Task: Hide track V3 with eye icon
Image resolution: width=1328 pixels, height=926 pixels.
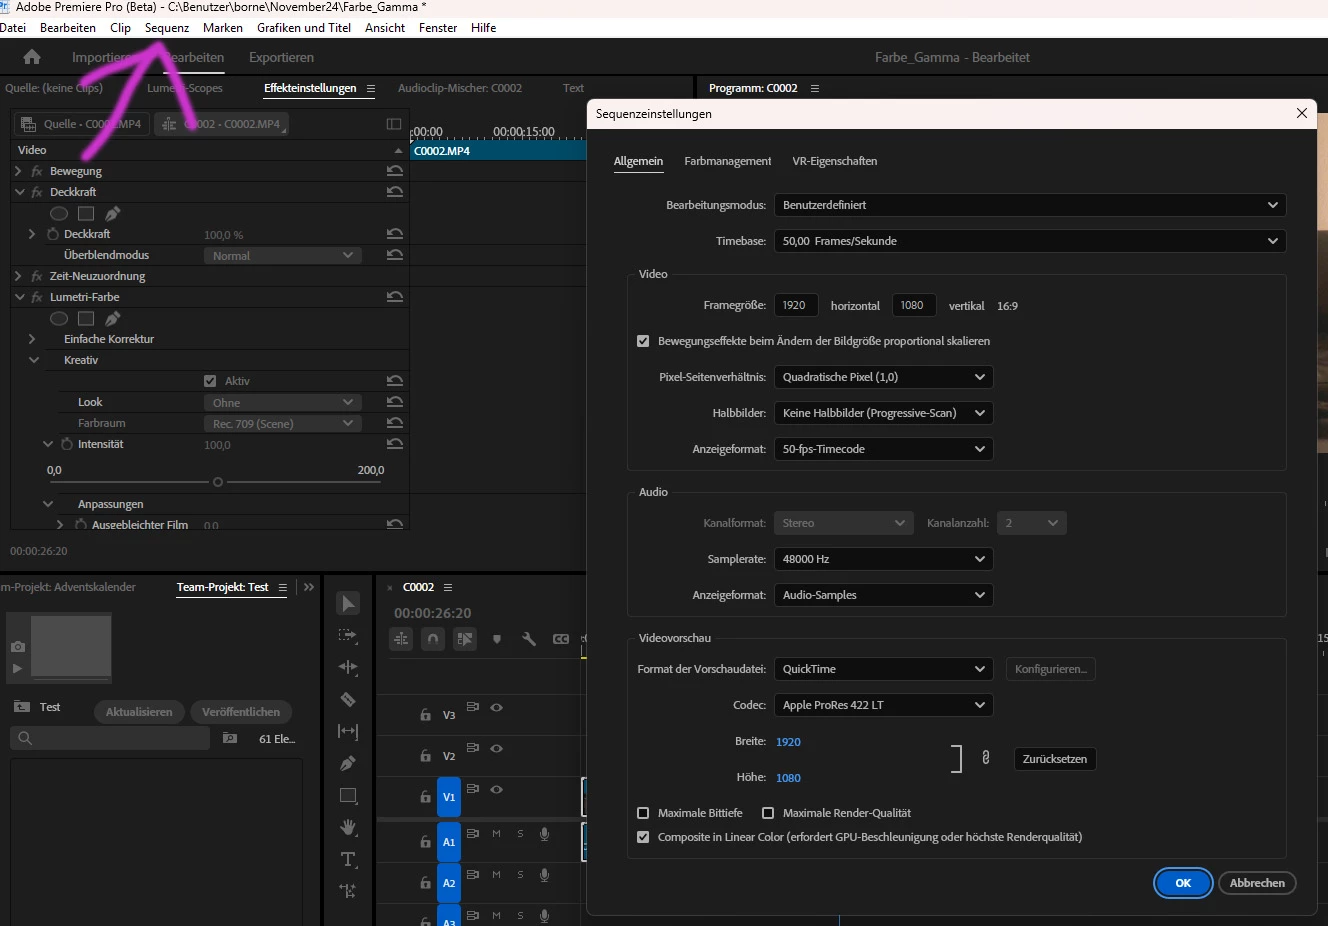Action: click(x=496, y=707)
